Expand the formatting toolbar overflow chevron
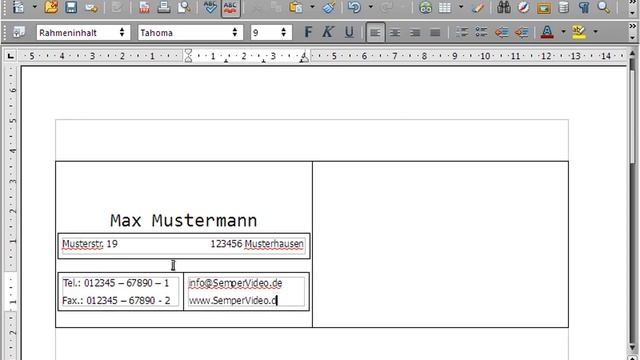 [633, 27]
